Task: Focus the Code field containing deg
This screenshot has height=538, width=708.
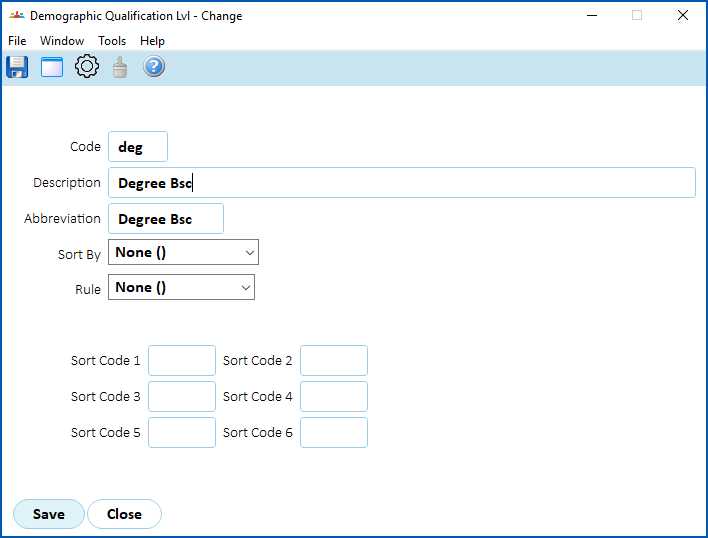Action: pos(138,147)
